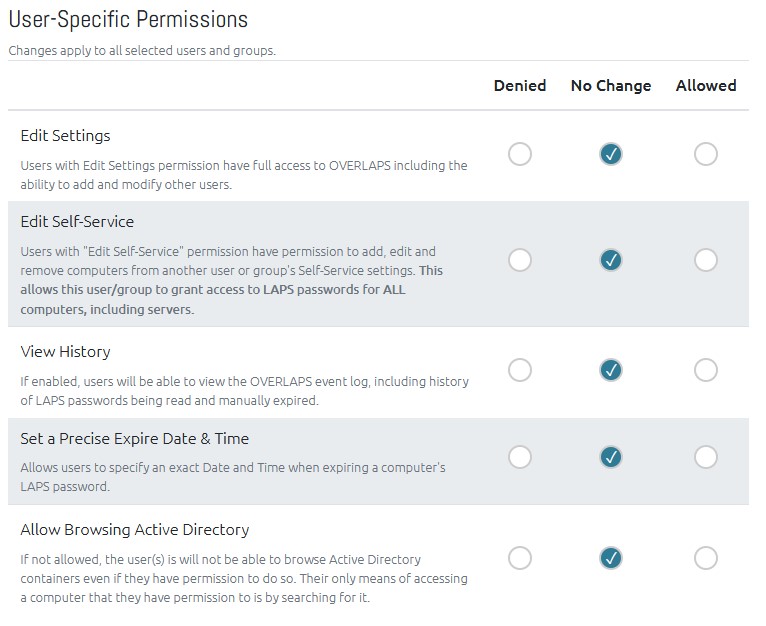Click the Edit Self-Service permission title
This screenshot has width=766, height=626.
pyautogui.click(x=77, y=222)
